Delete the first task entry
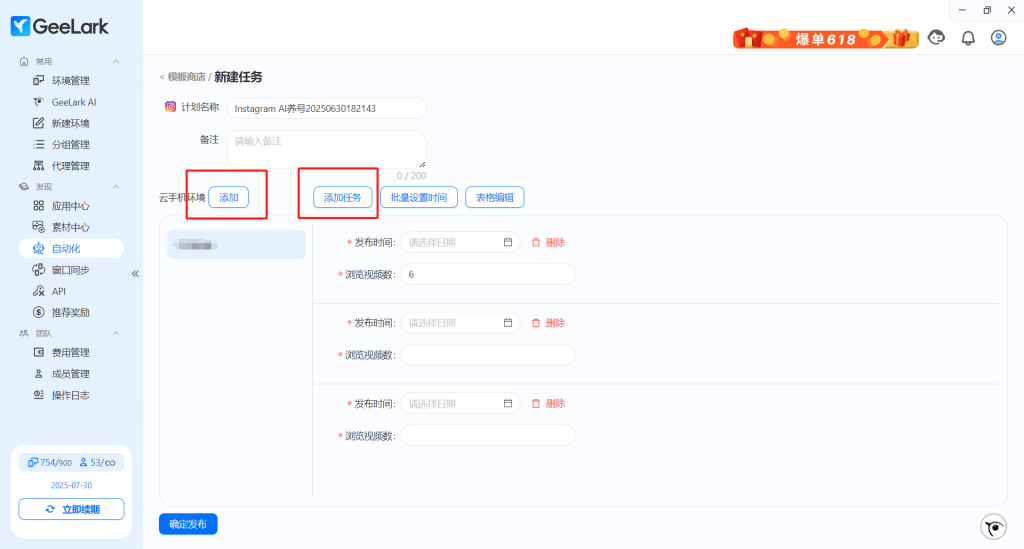 [548, 242]
